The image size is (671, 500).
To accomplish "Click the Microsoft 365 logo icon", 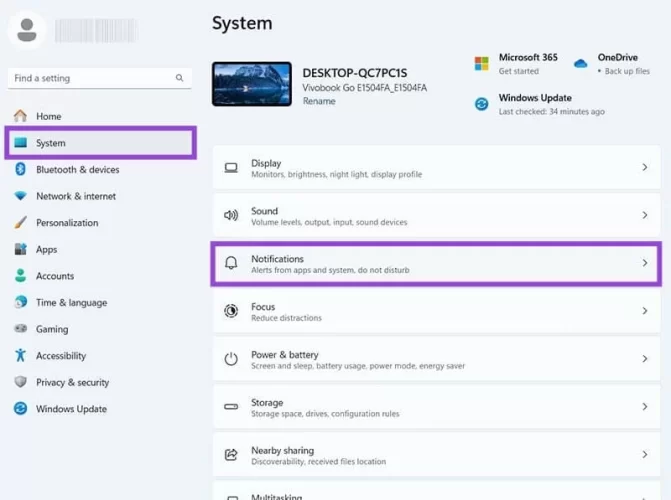I will point(482,64).
